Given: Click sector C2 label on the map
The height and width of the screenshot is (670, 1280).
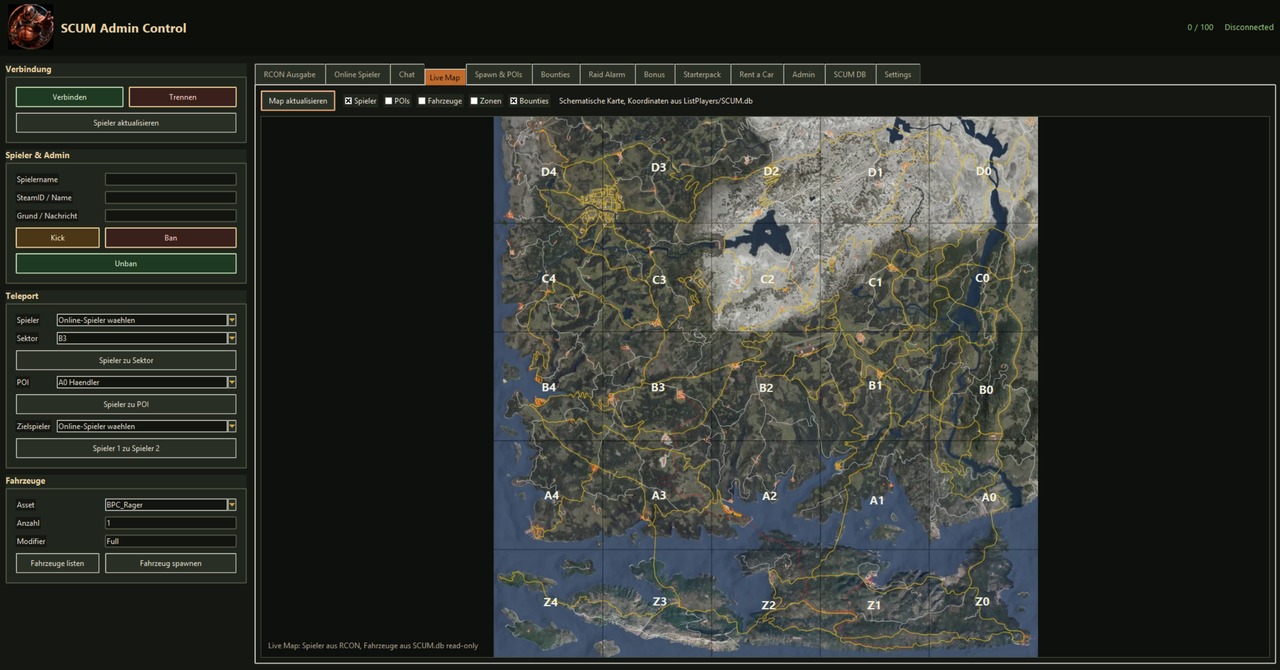Looking at the screenshot, I should coord(767,279).
